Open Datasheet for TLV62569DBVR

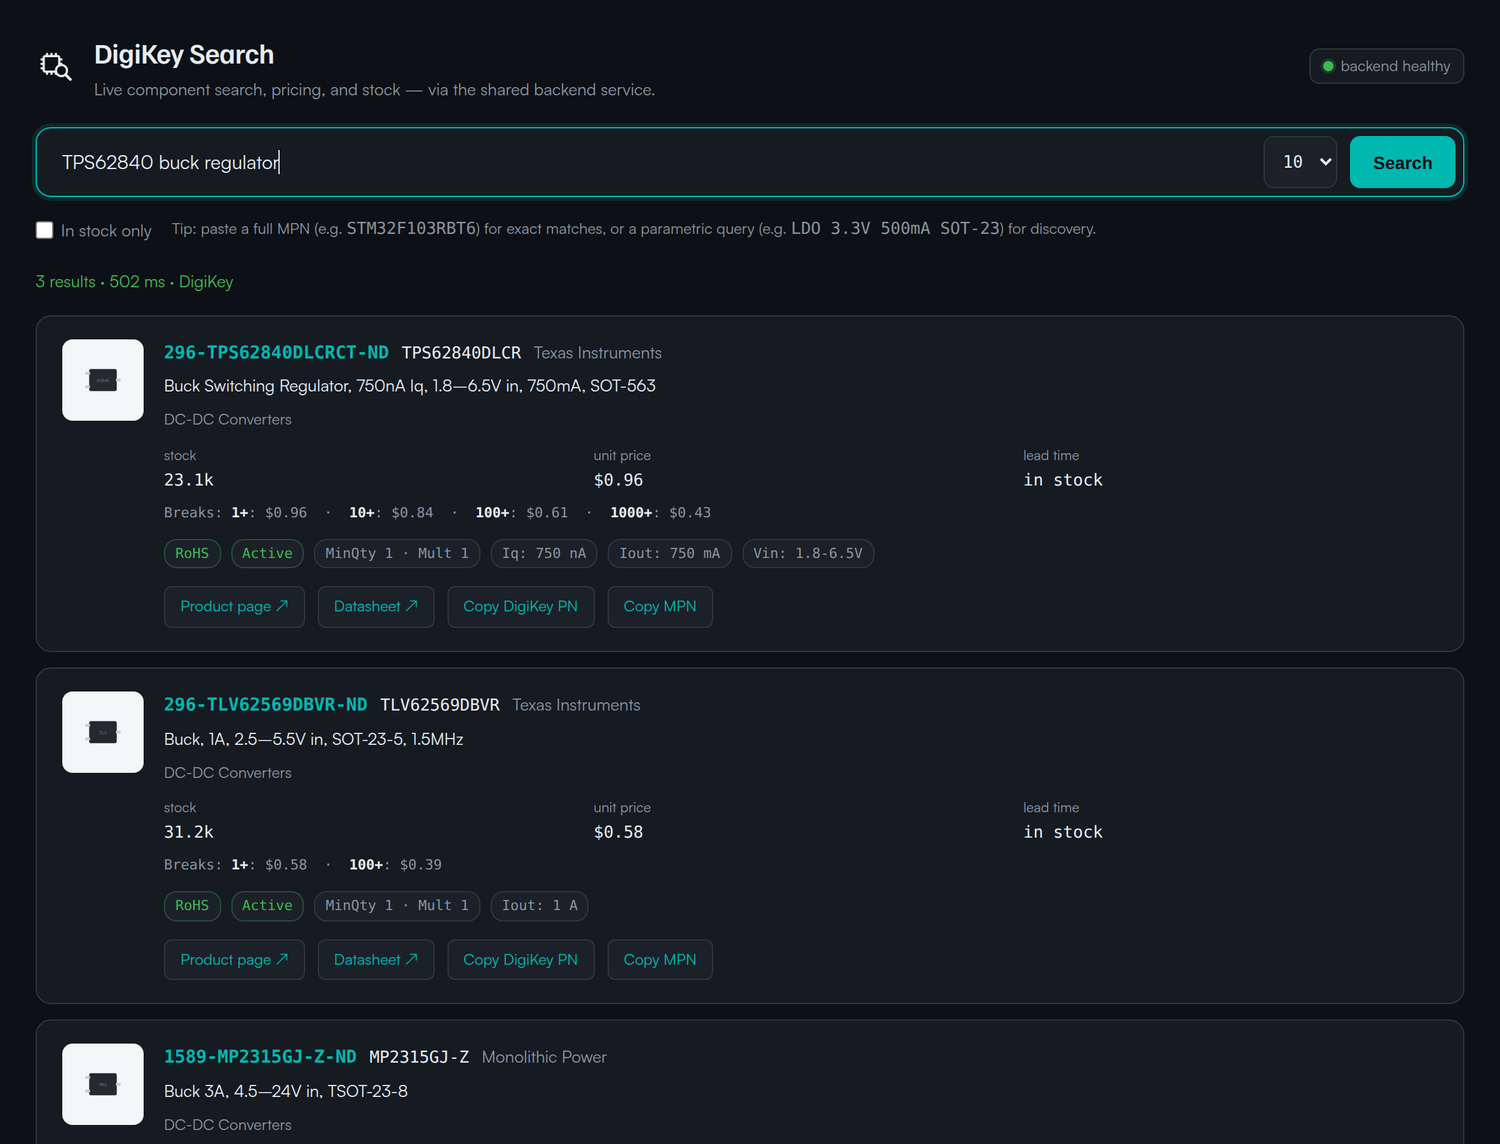376,960
